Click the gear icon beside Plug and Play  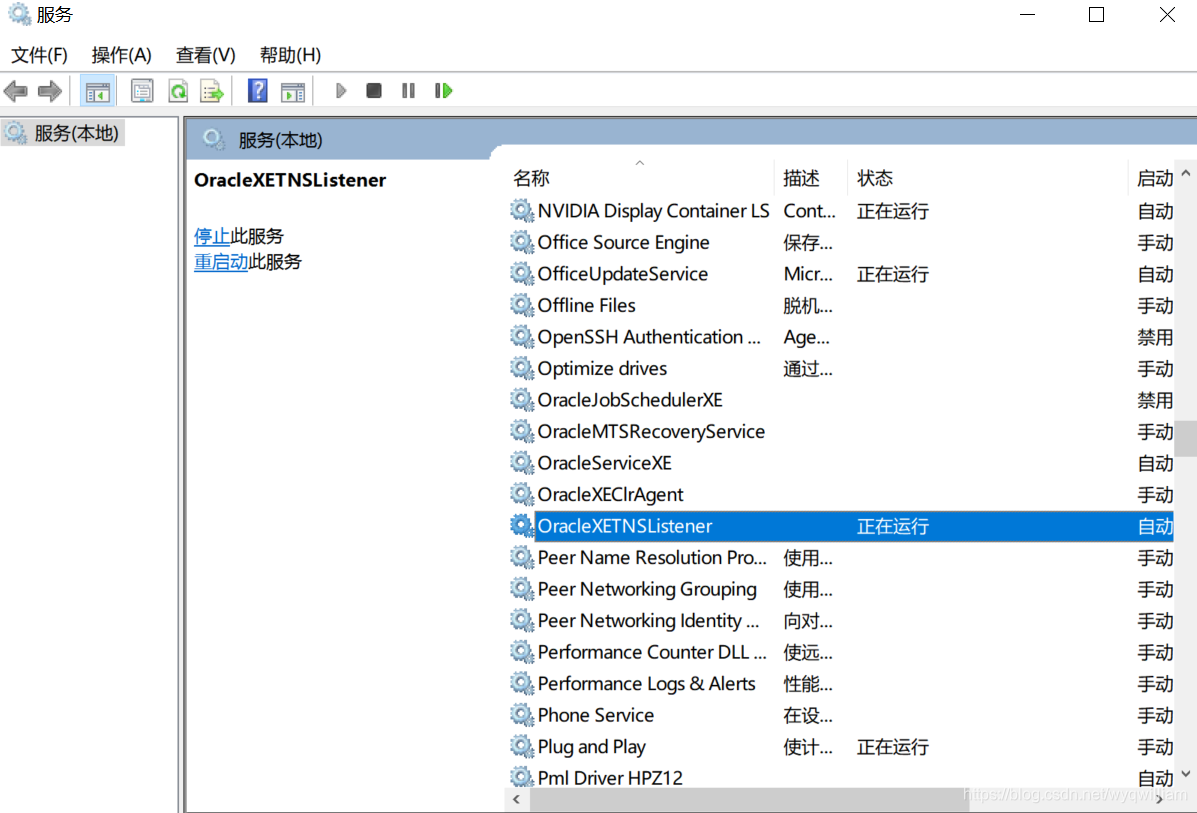point(521,747)
